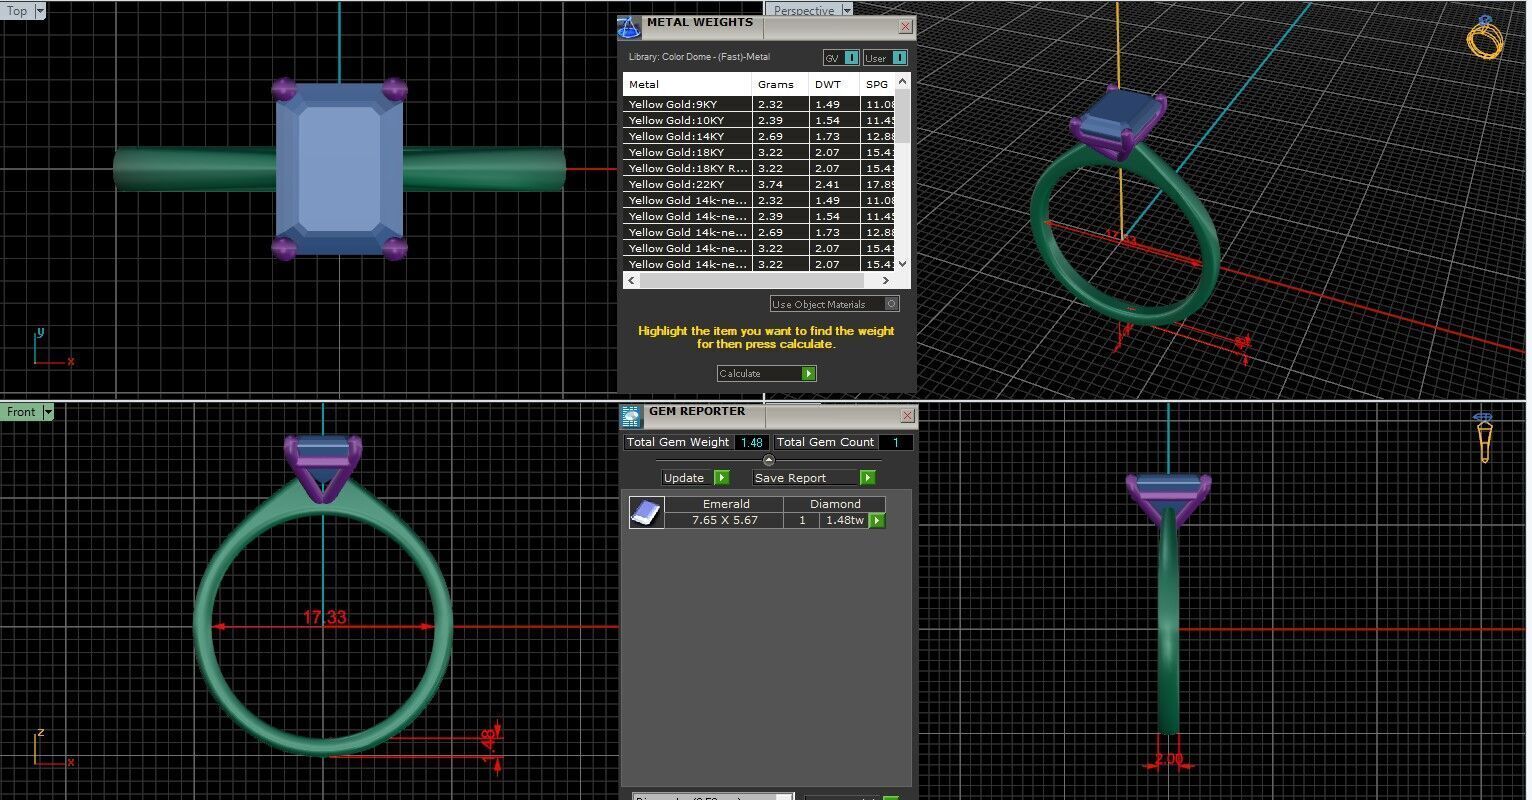
Task: Click the Perspective viewport label
Action: coord(804,11)
